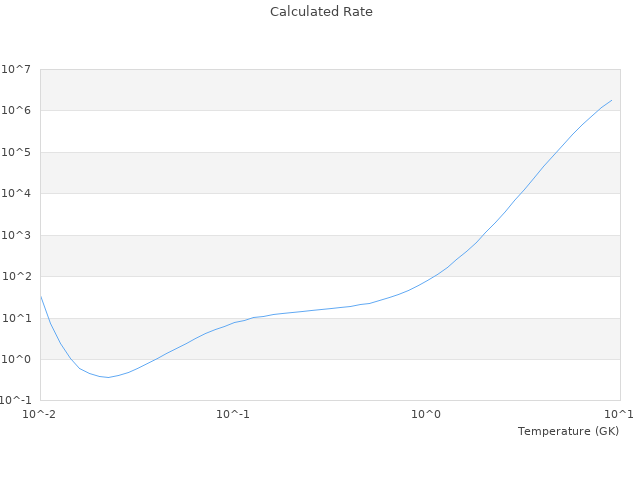
Task: Select the 10^1 y-axis tick label
Action: pyautogui.click(x=16, y=319)
